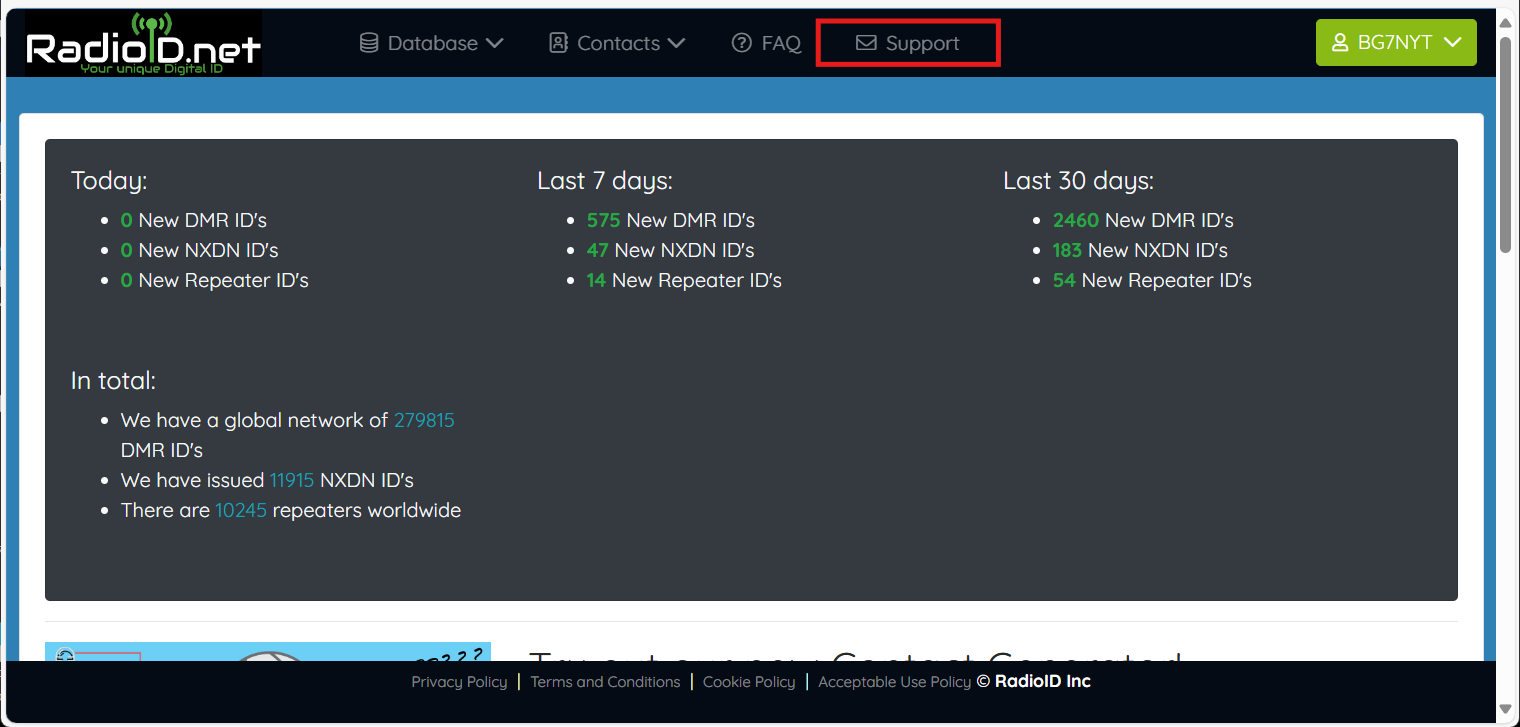1520x727 pixels.
Task: Expand the Contacts dropdown chevron
Action: 676,43
